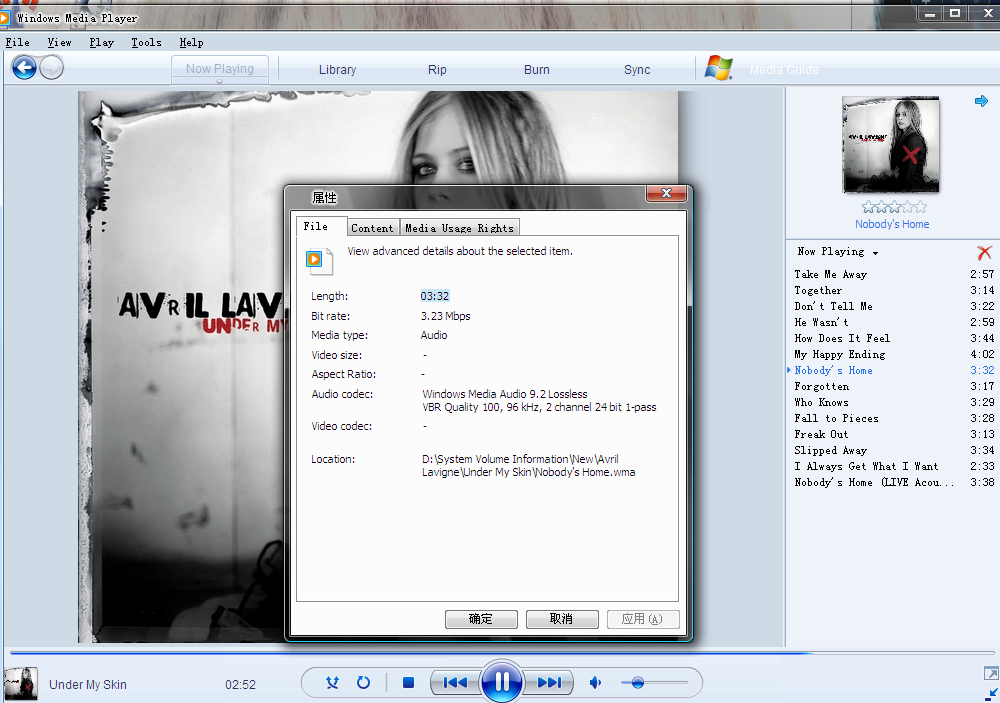
Task: Select the Together track
Action: click(x=894, y=290)
